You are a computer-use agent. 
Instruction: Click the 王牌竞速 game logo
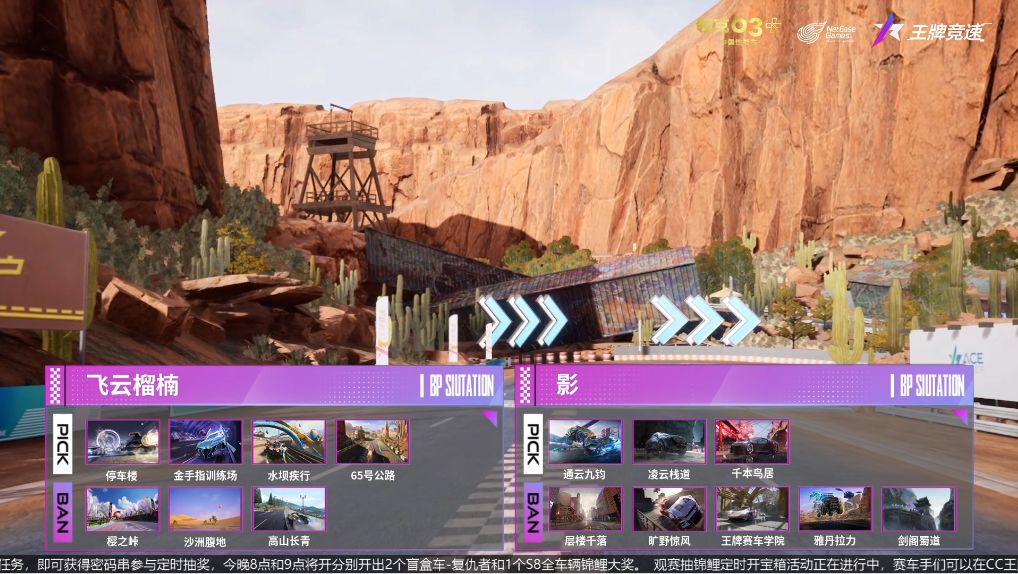tap(931, 30)
